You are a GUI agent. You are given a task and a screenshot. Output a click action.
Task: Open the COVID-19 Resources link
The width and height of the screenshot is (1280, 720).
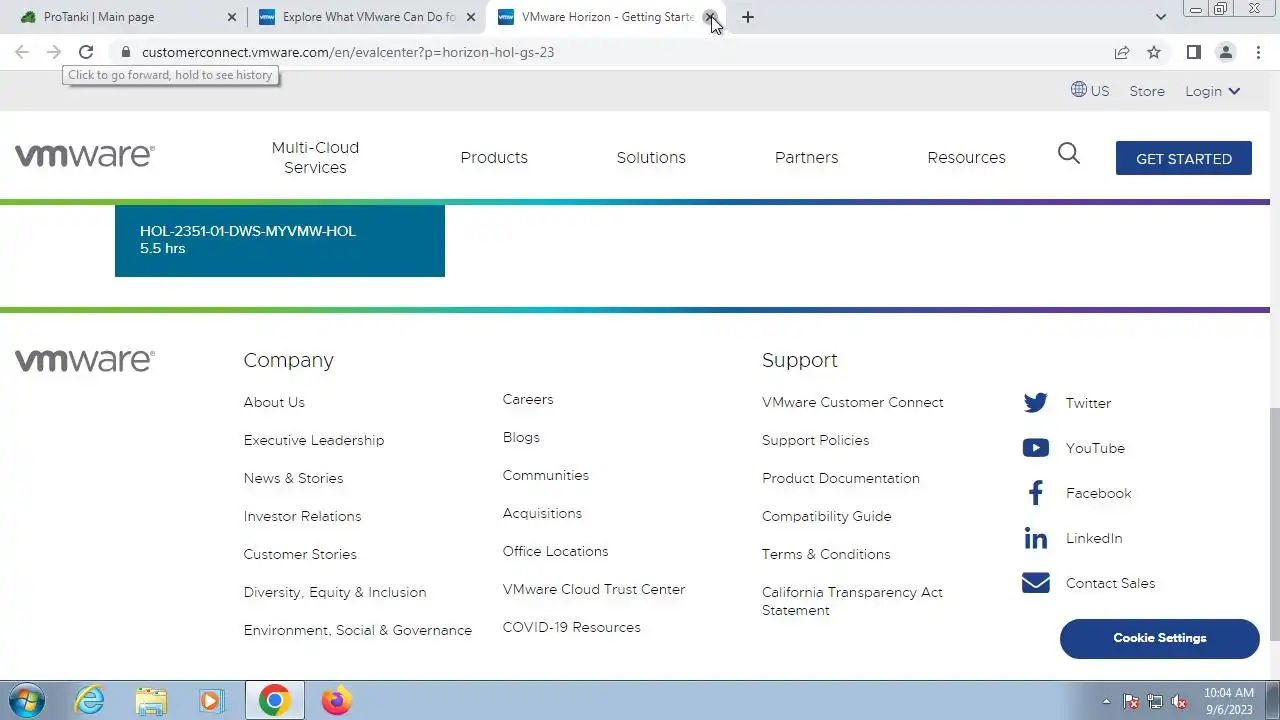pos(572,627)
